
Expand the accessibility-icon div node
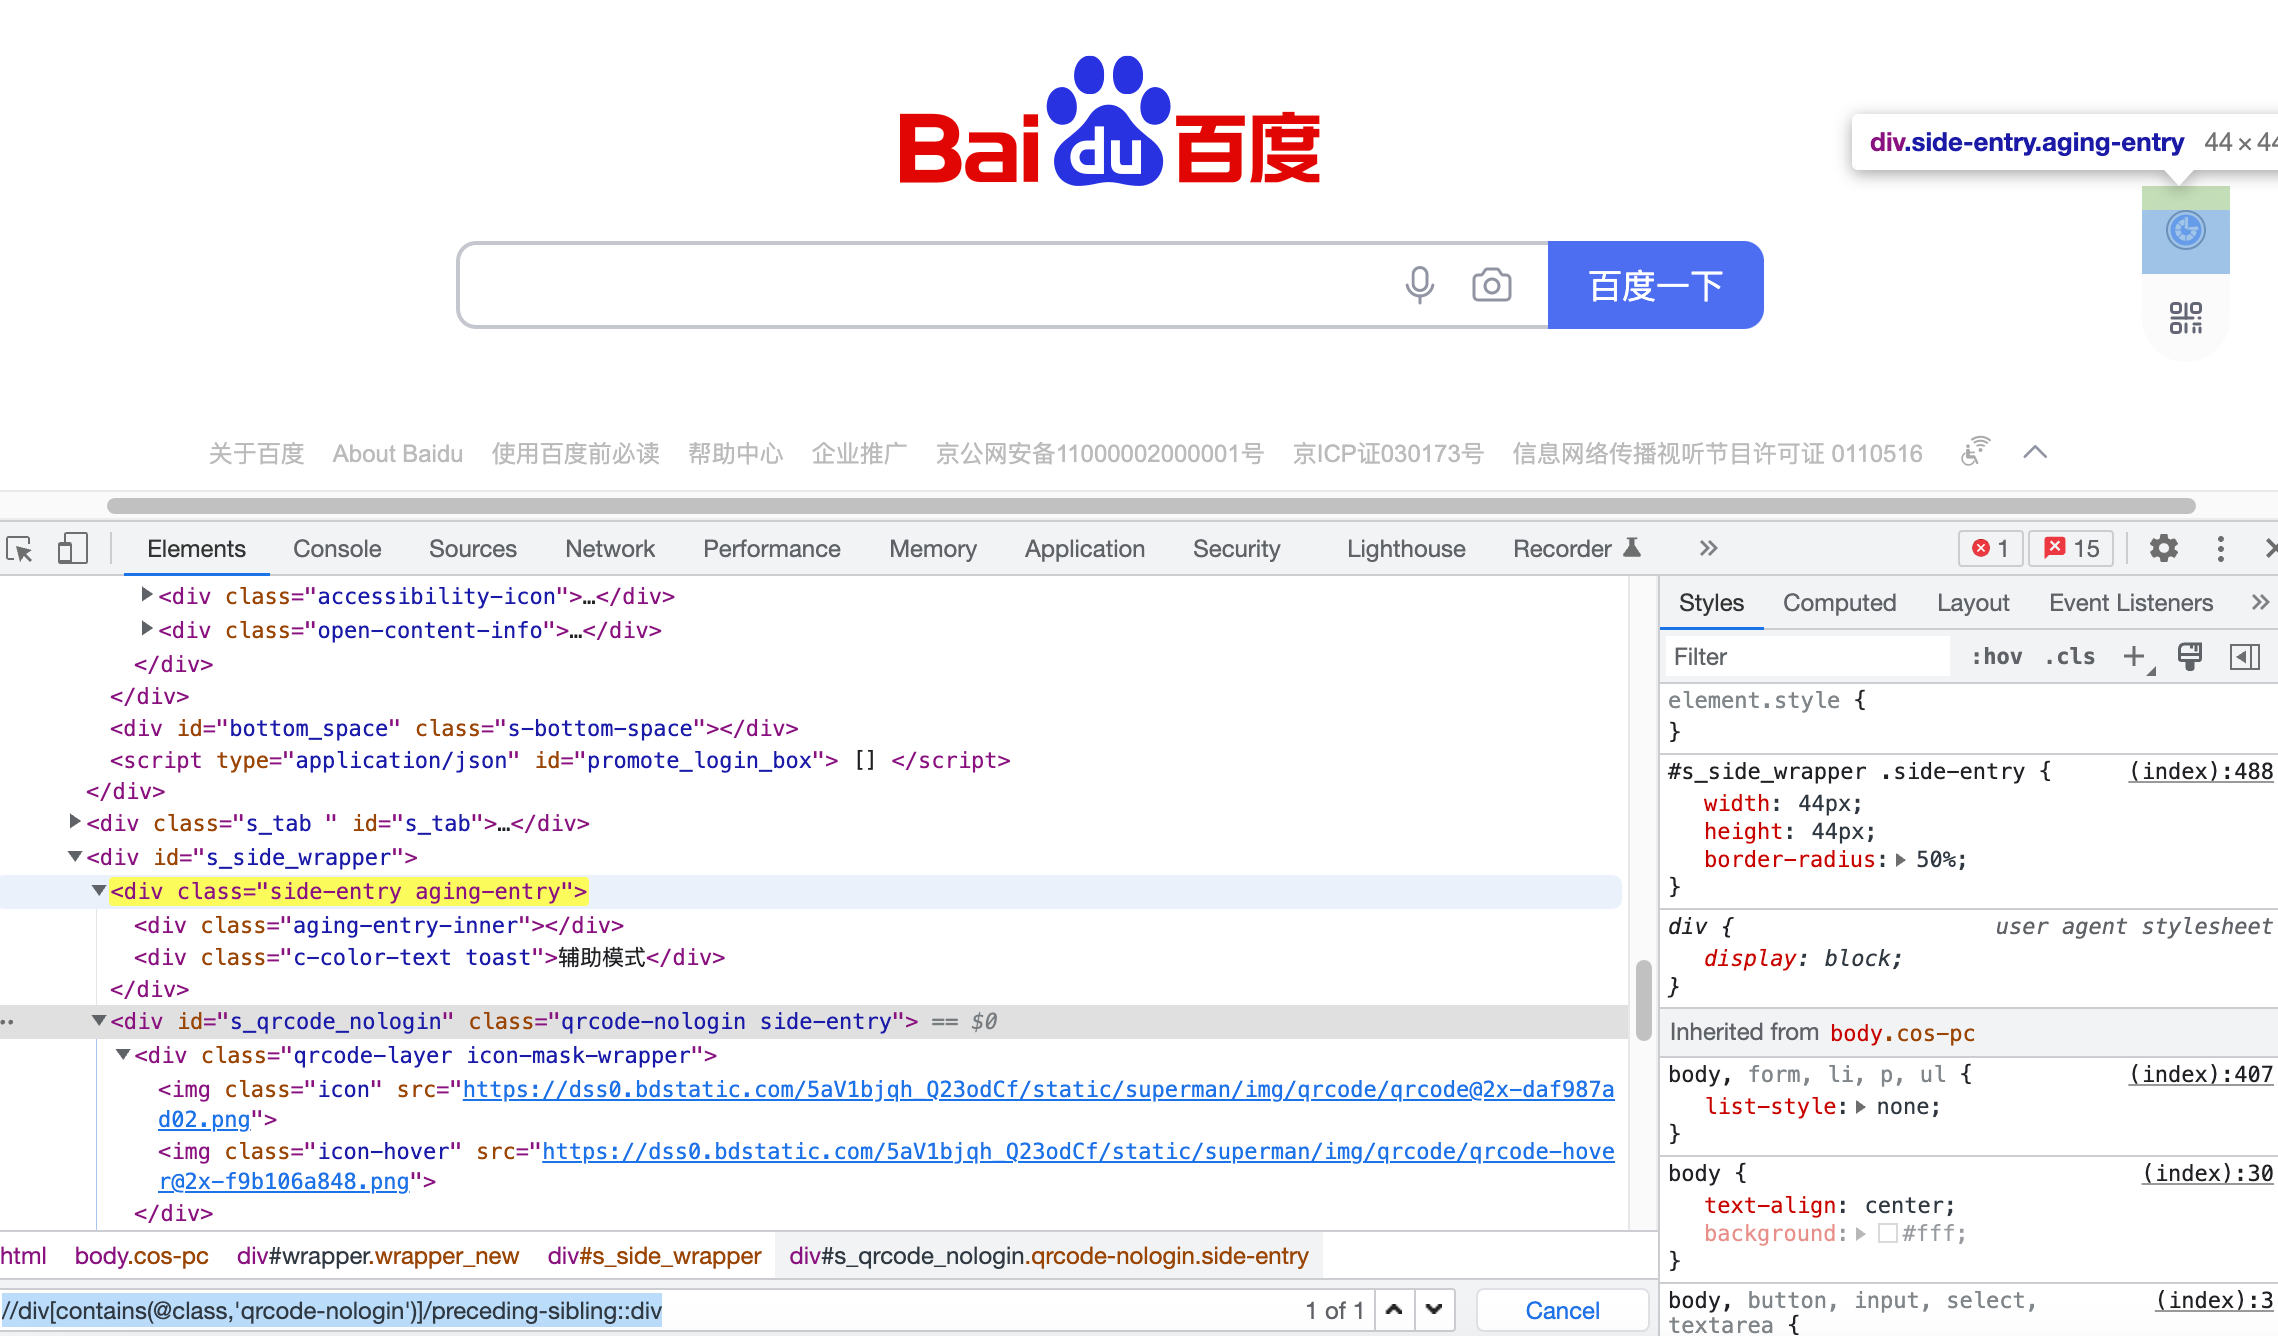coord(147,595)
